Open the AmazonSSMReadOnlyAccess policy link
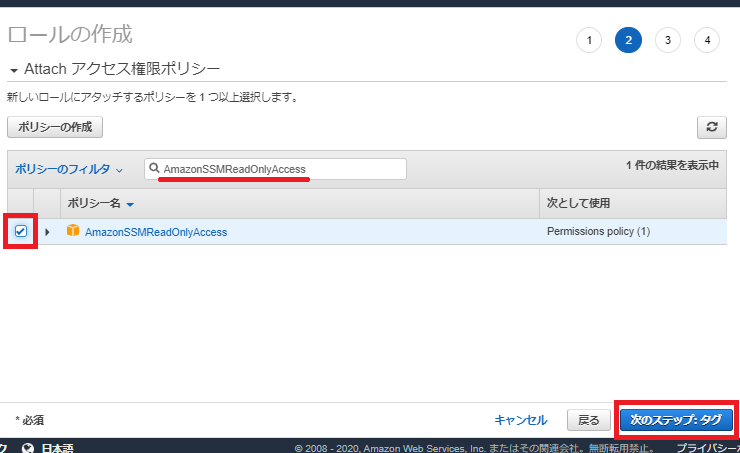This screenshot has width=740, height=453. pos(156,232)
